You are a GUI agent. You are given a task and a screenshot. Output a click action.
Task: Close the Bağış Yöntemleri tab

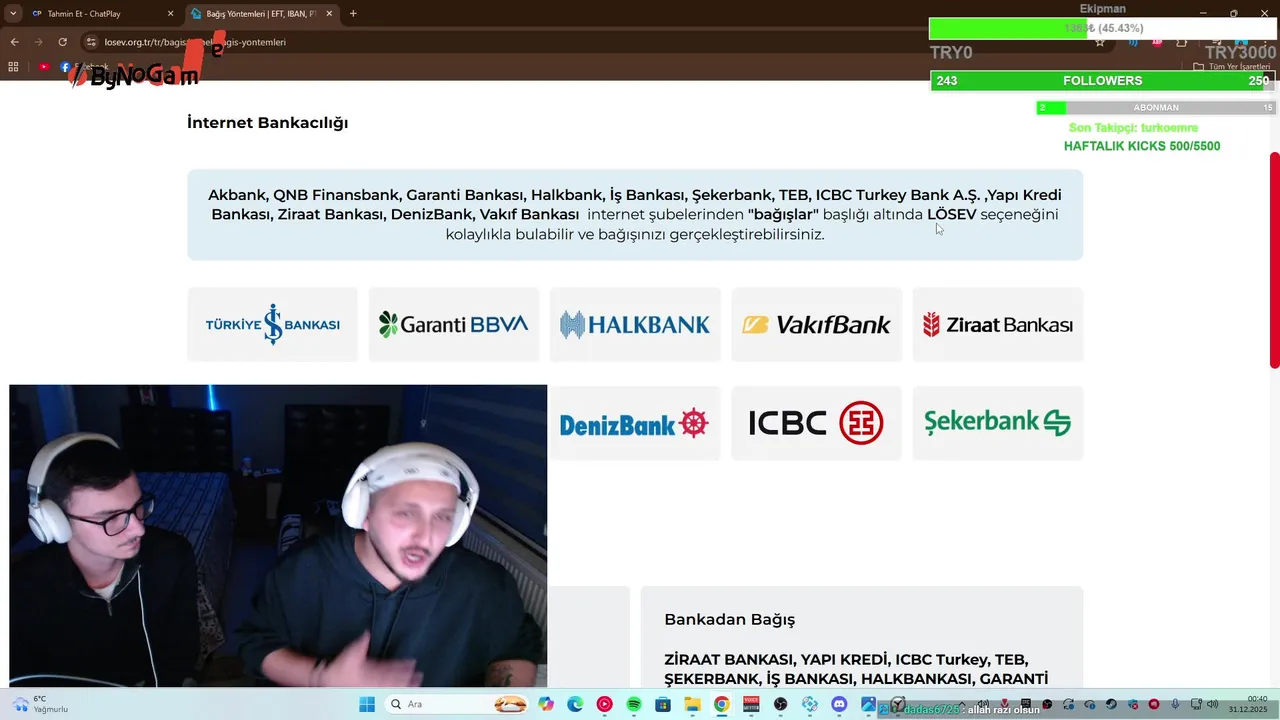331,14
